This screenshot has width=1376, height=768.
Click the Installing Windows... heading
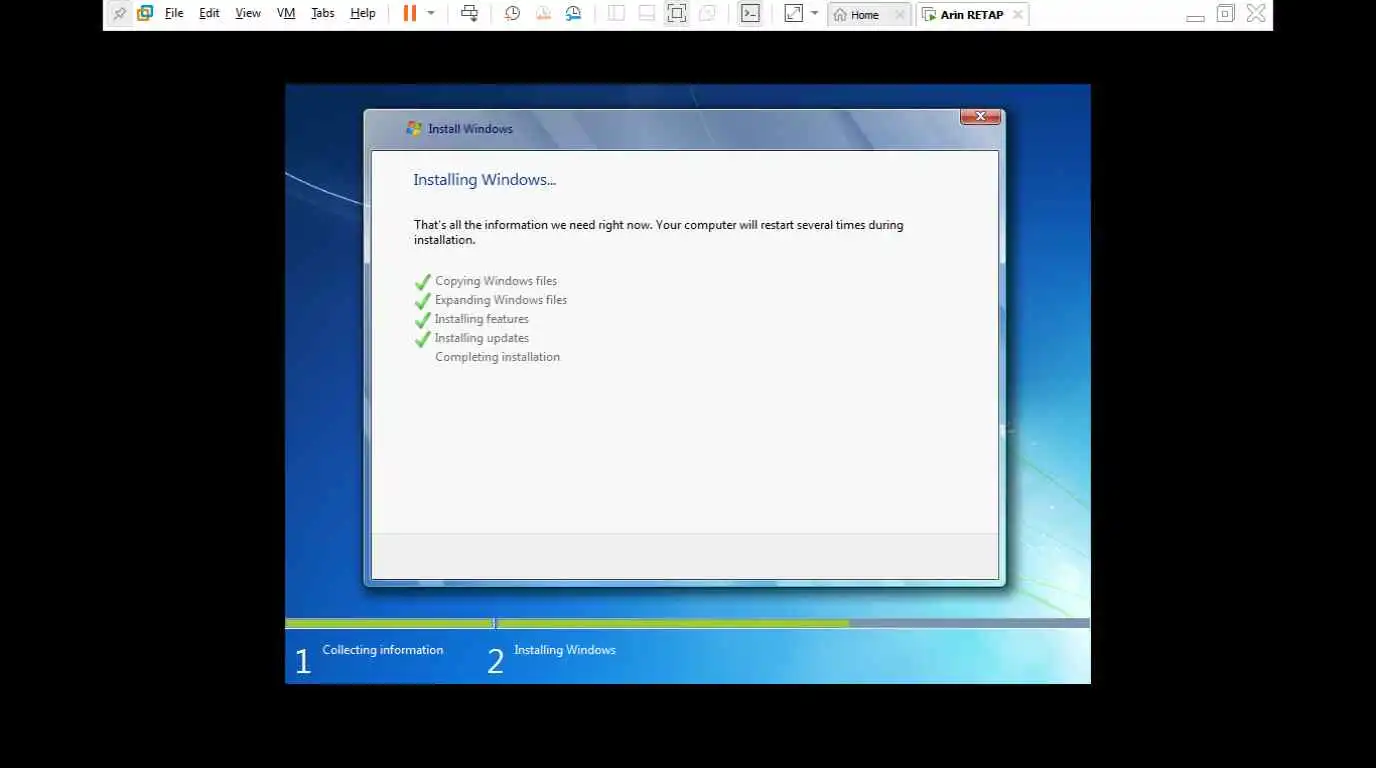pyautogui.click(x=485, y=180)
